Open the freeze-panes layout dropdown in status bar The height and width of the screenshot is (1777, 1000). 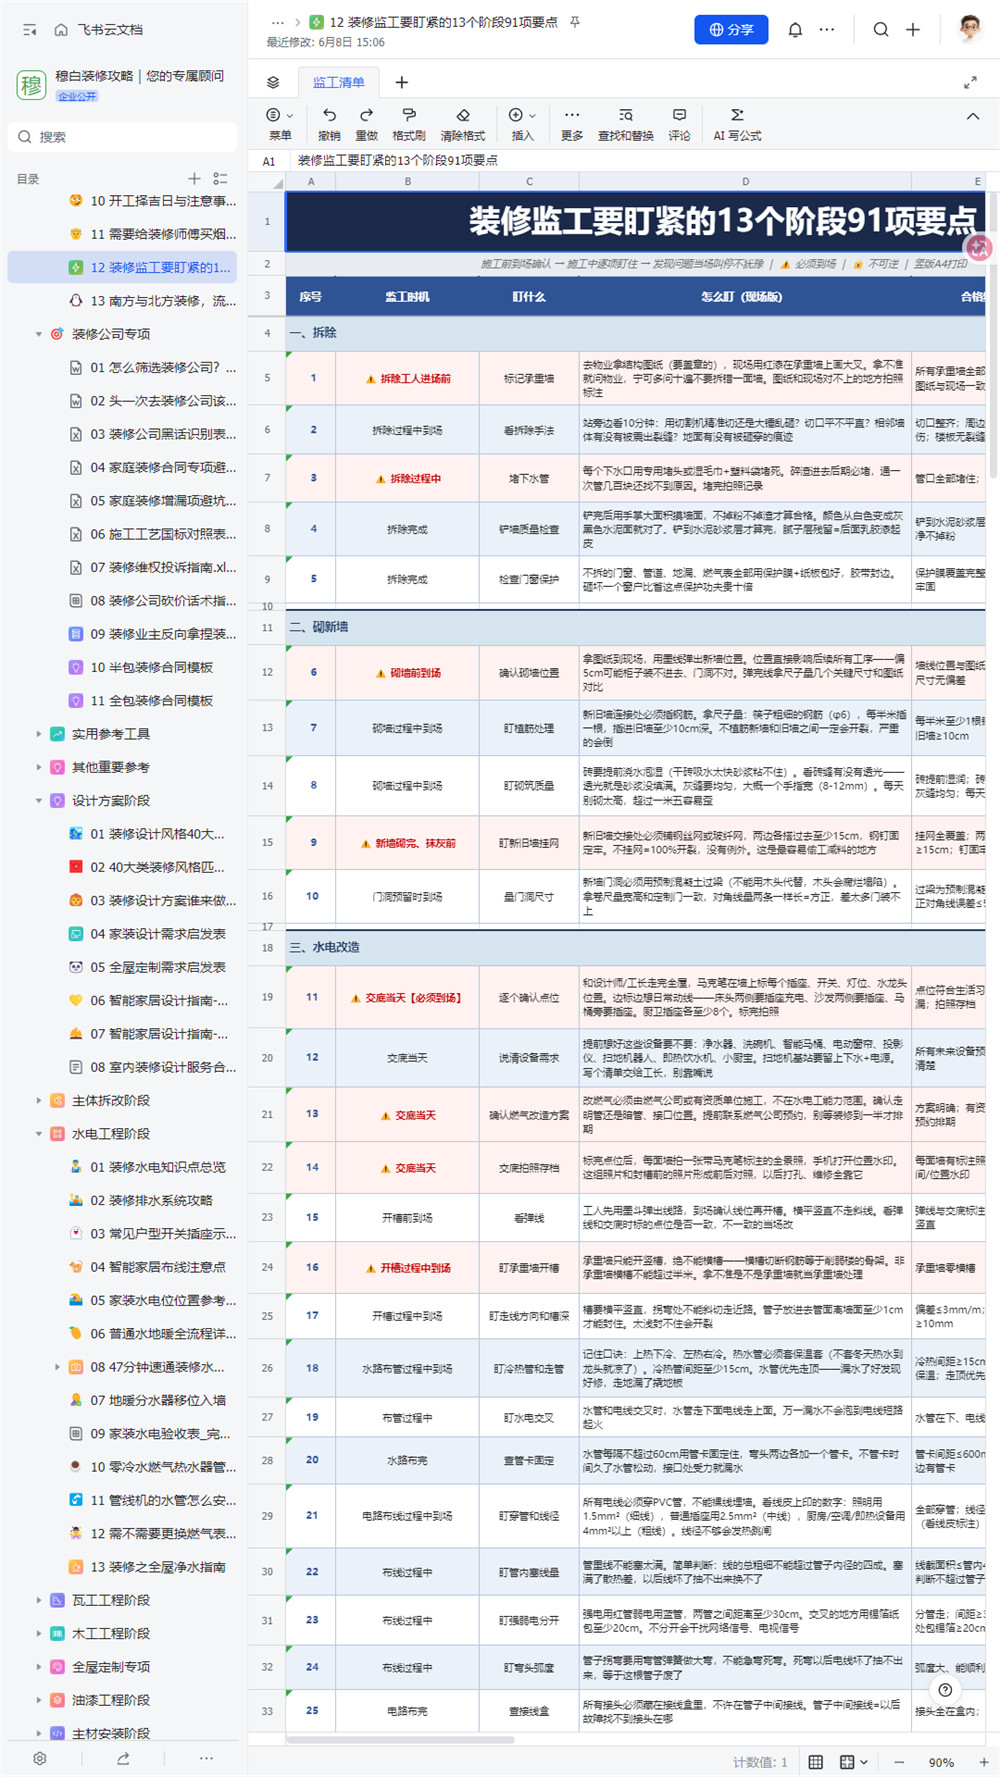point(853,1762)
